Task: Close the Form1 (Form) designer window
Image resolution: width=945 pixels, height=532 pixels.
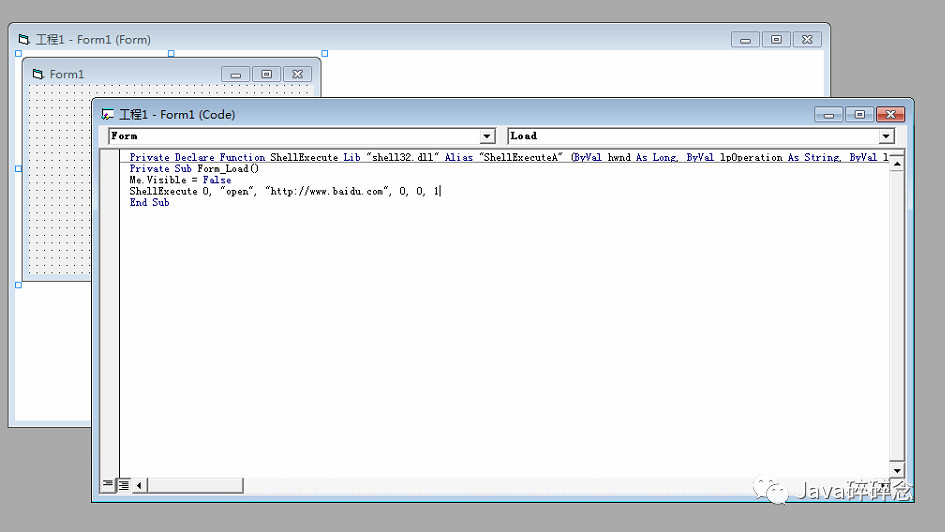Action: click(807, 40)
